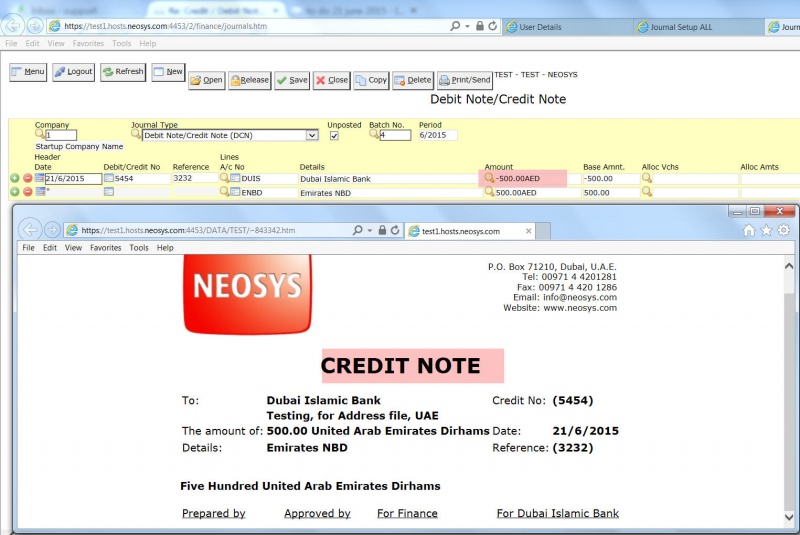Screen dimensions: 800x535
Task: Add a line via green plus on DUIS row
Action: tap(15, 178)
